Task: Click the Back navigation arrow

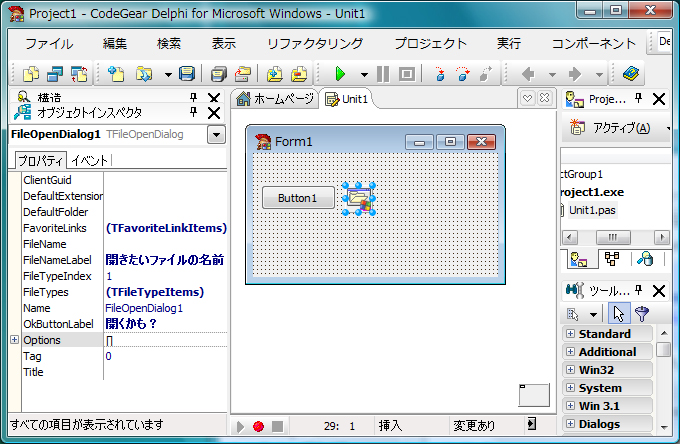Action: (528, 74)
